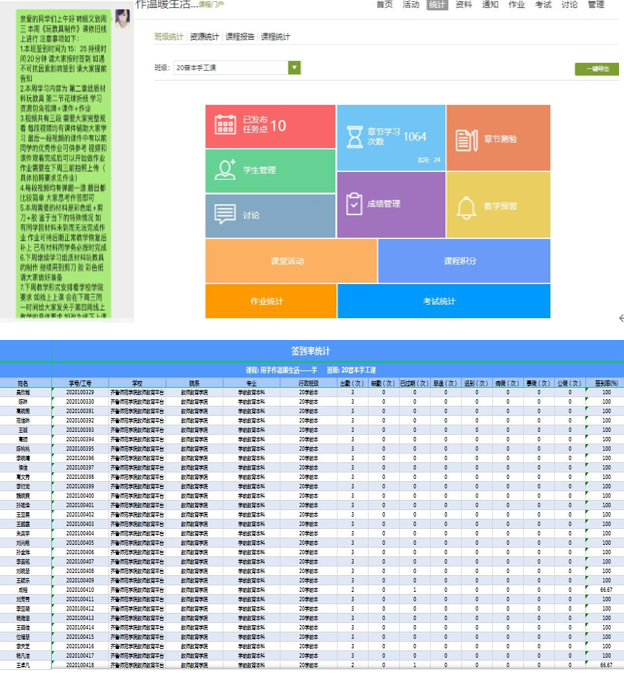Switch to the 课程报告 tab

pos(239,37)
